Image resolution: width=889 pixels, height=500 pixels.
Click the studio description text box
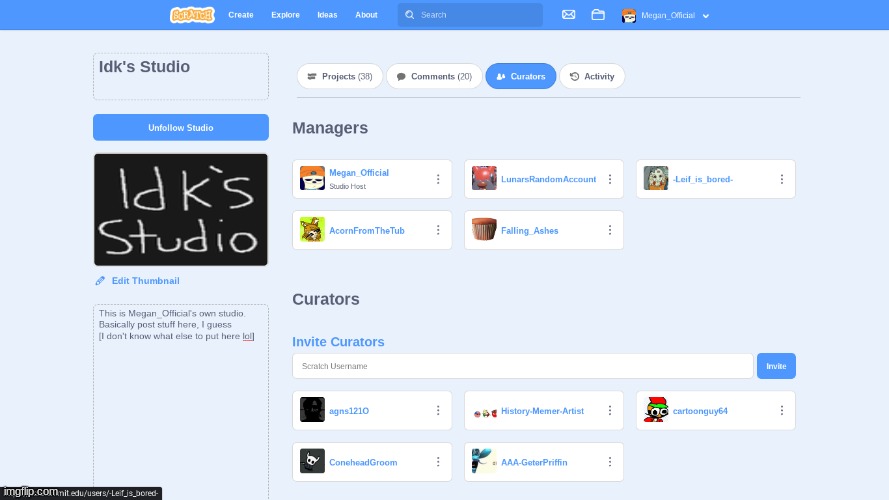pos(181,401)
